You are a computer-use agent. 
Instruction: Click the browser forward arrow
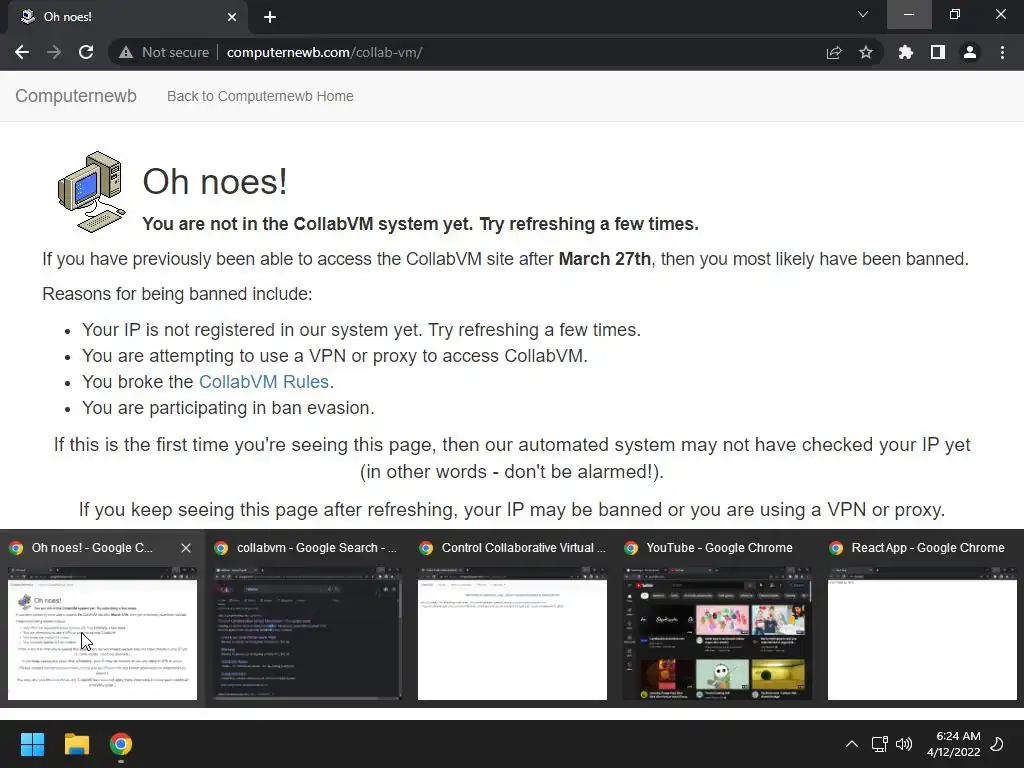54,52
